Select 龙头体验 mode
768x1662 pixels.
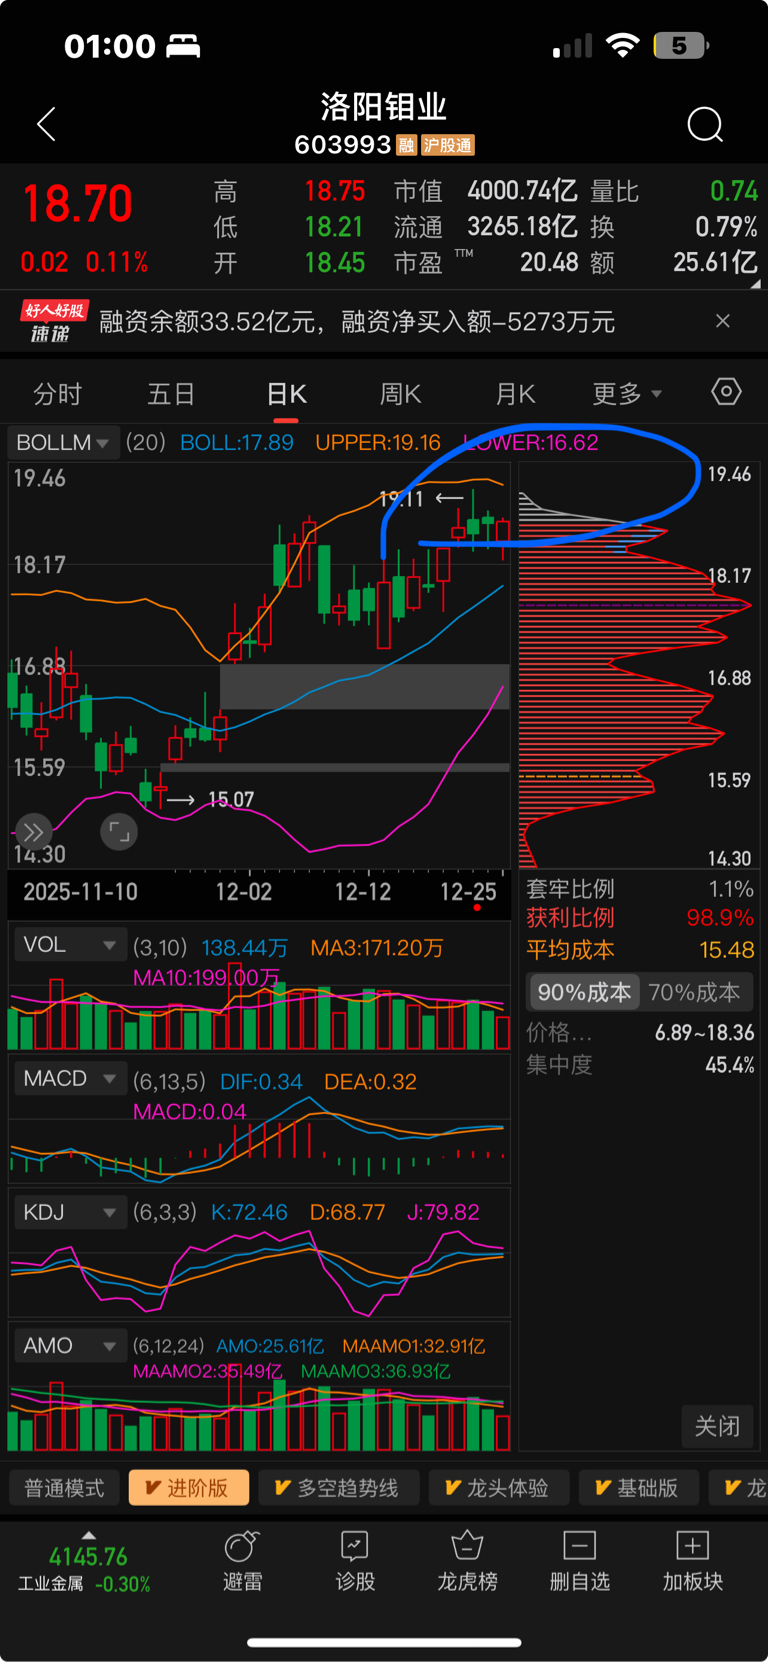498,1488
